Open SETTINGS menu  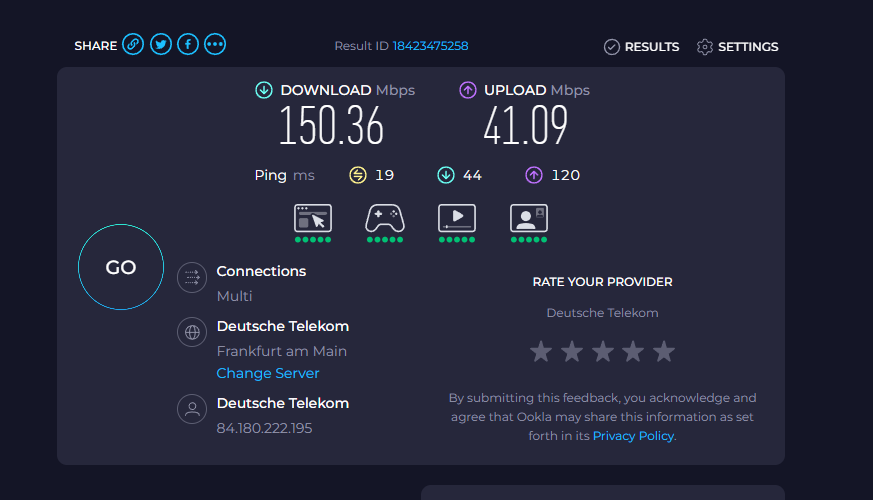738,47
